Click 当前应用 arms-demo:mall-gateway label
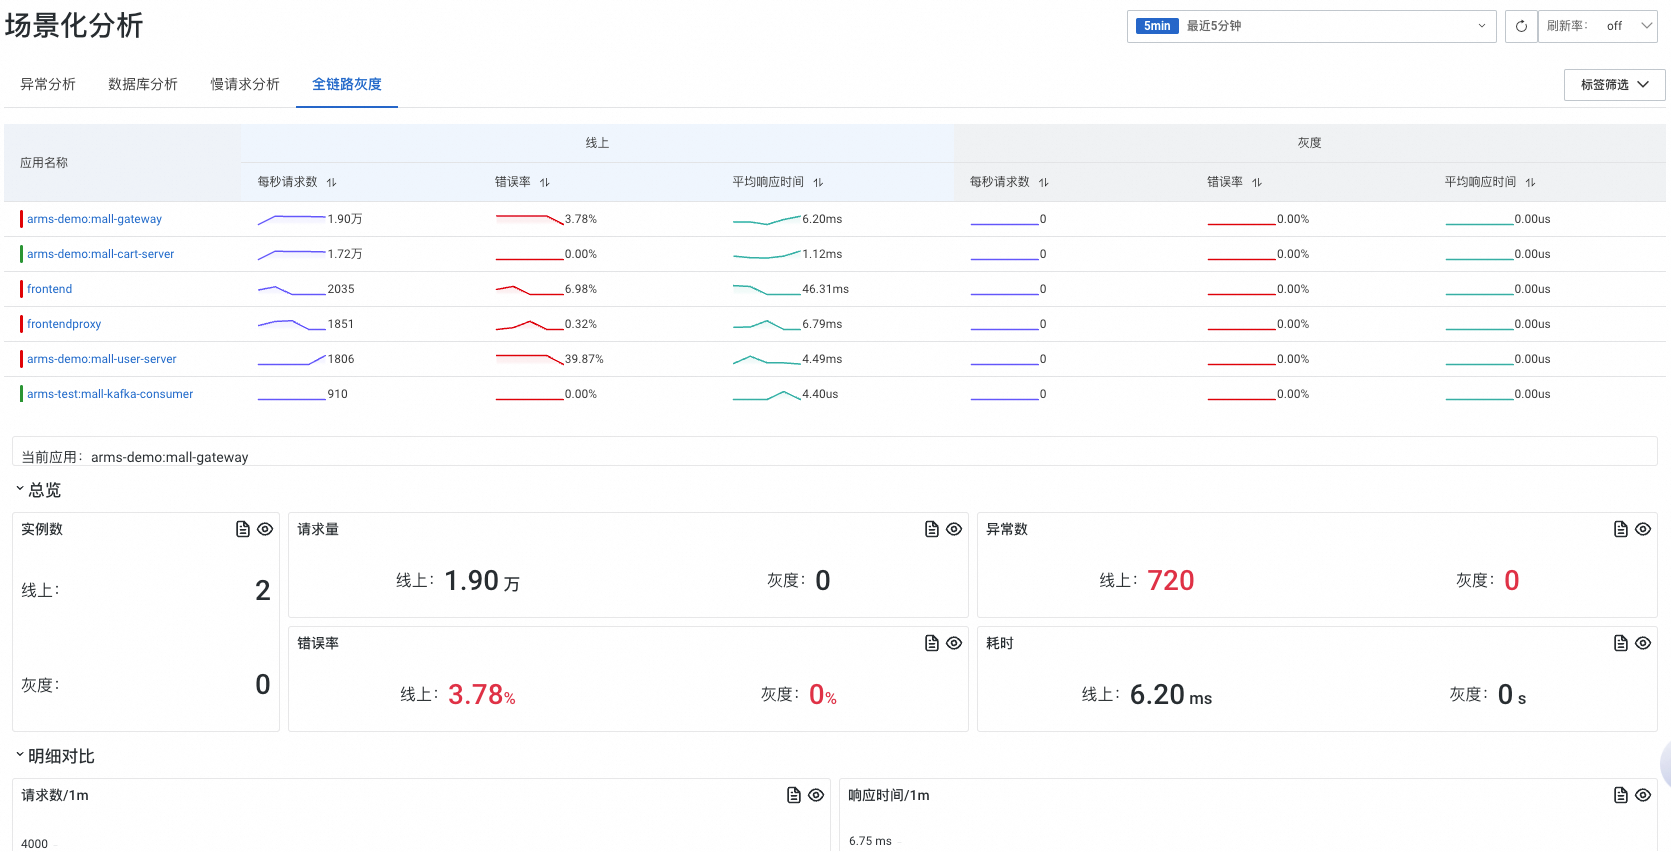 coord(135,457)
